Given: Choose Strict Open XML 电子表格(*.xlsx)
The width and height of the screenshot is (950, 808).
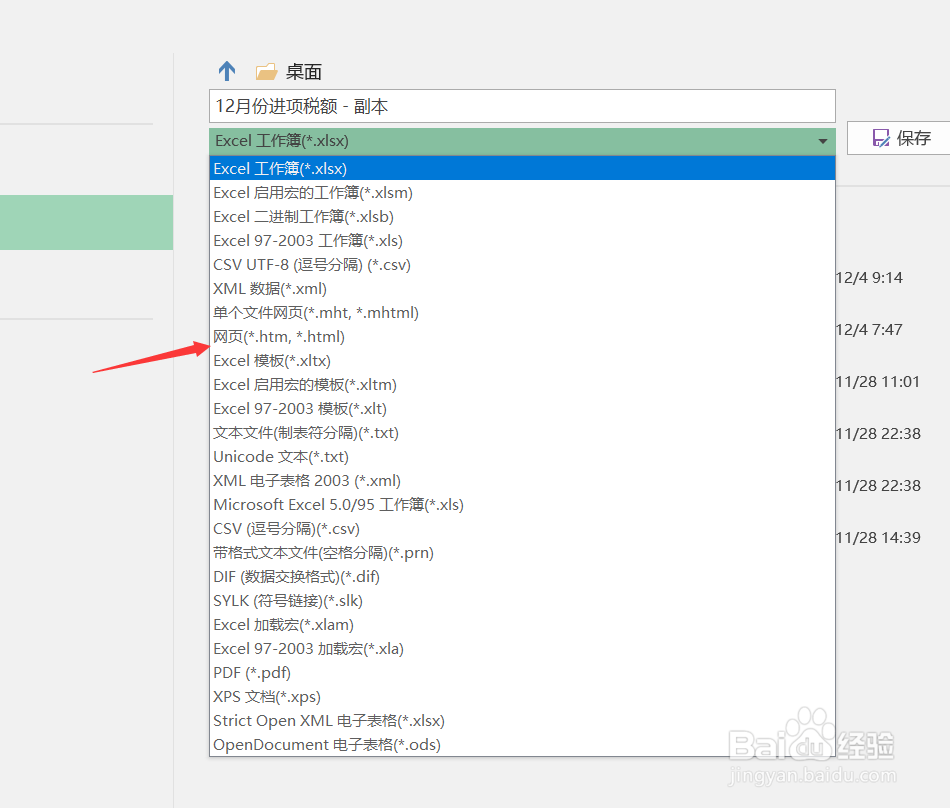Looking at the screenshot, I should [x=522, y=720].
